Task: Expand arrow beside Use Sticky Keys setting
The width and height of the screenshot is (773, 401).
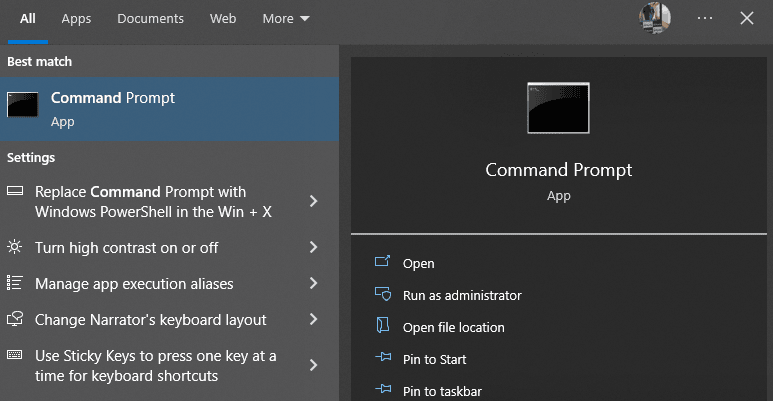Action: (313, 365)
